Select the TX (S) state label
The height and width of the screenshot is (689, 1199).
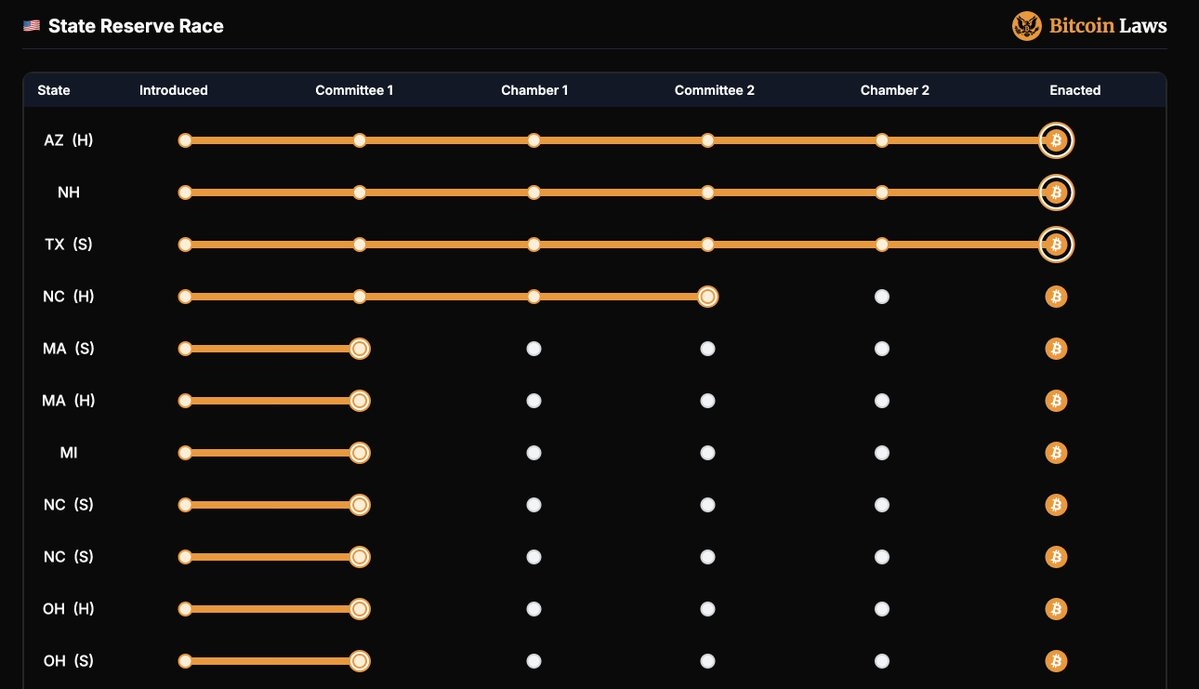68,245
